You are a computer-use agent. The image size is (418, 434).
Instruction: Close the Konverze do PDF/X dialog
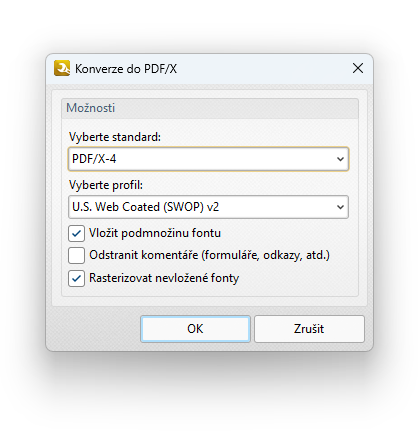358,68
